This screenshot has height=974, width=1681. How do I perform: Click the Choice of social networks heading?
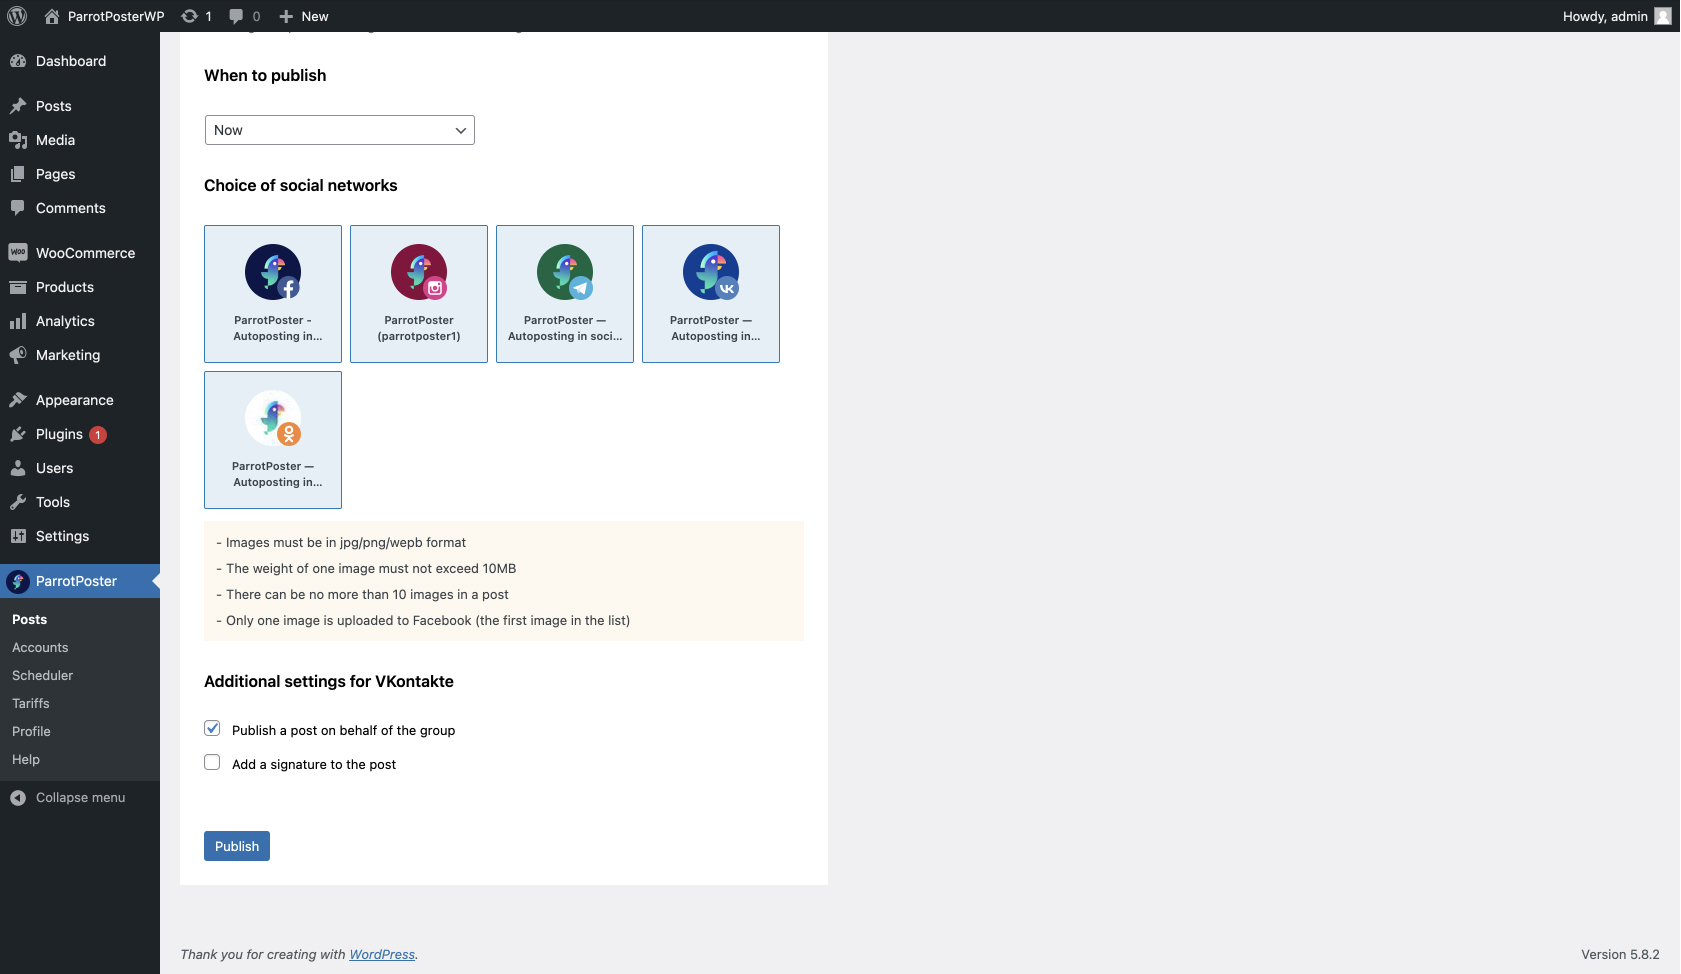click(x=301, y=186)
